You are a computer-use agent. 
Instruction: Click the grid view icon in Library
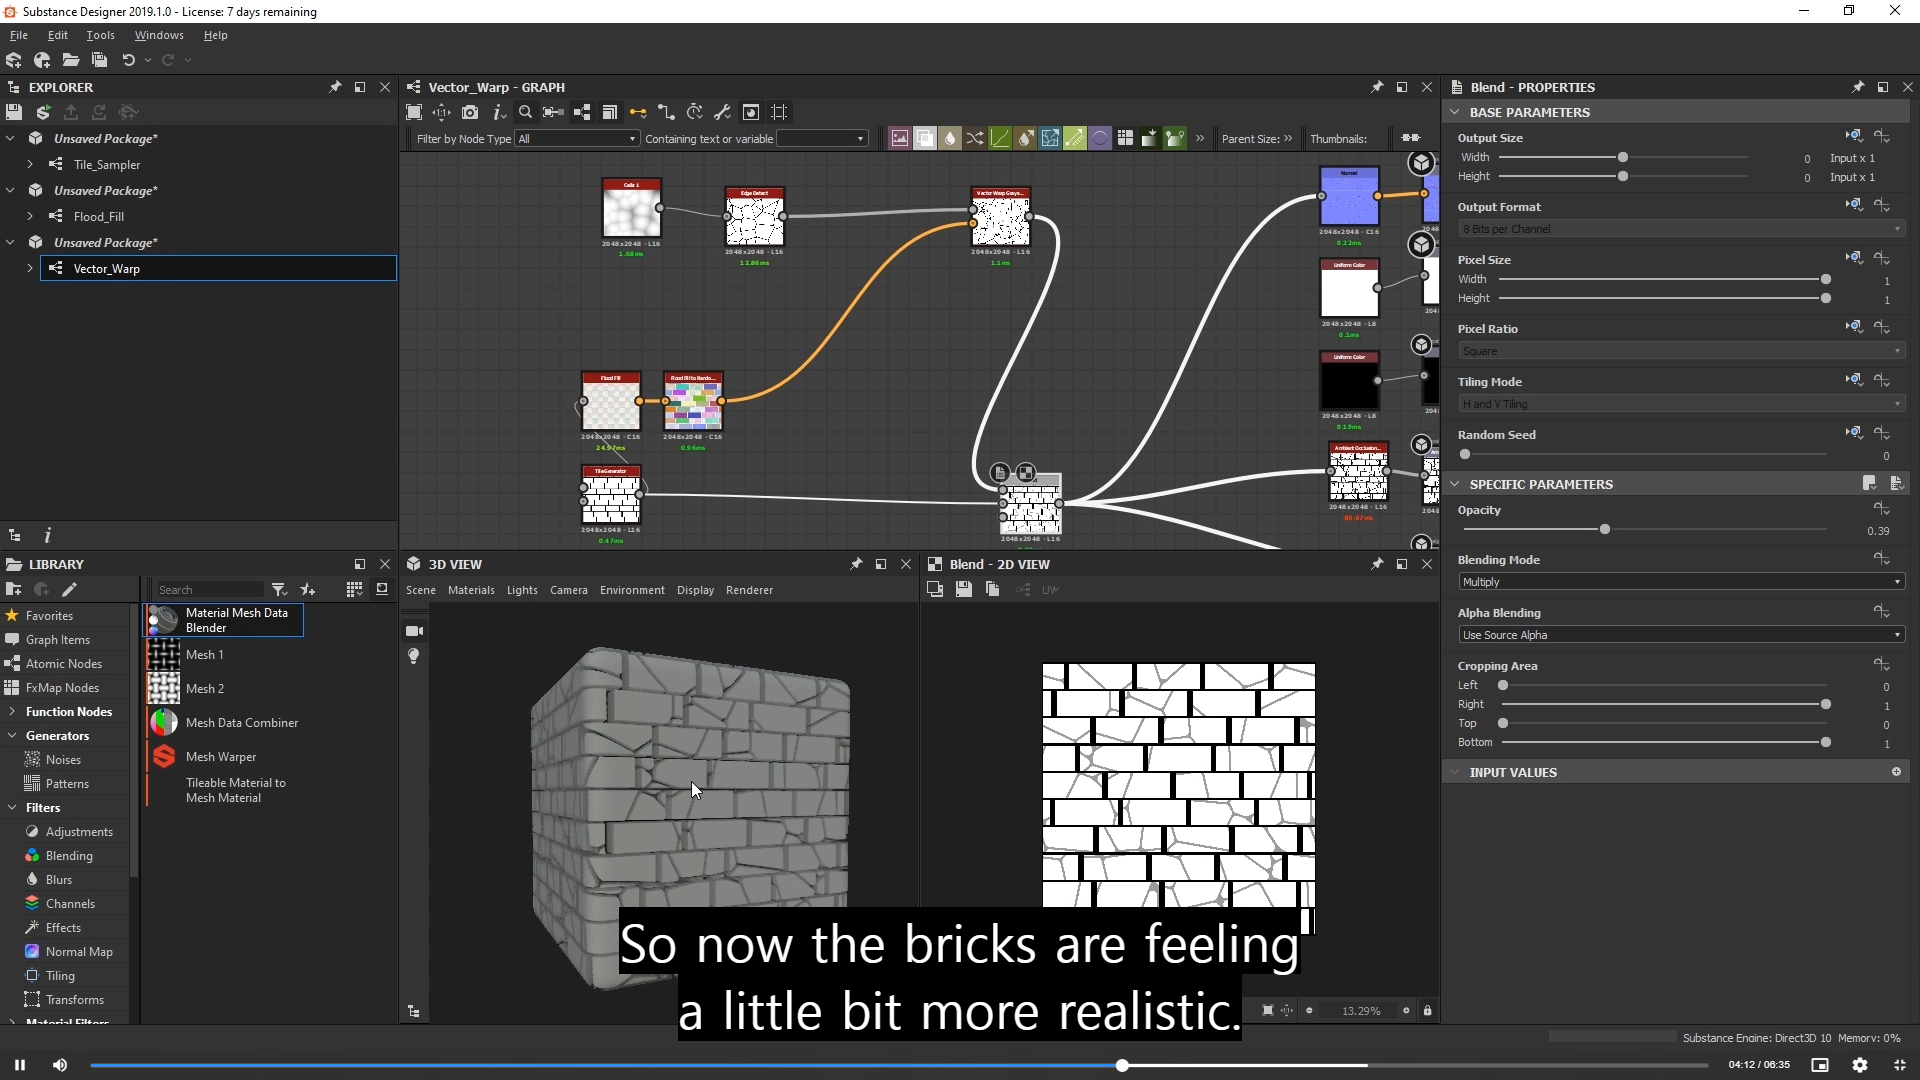(x=354, y=590)
